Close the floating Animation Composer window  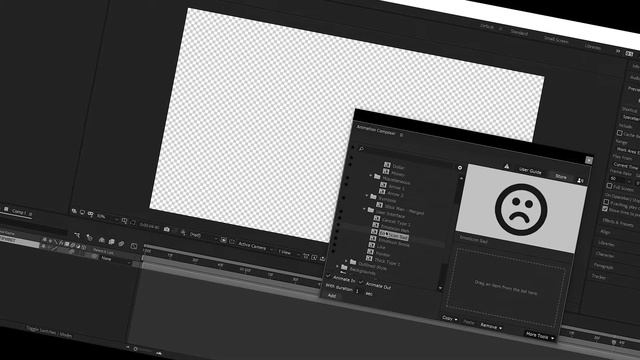(589, 160)
